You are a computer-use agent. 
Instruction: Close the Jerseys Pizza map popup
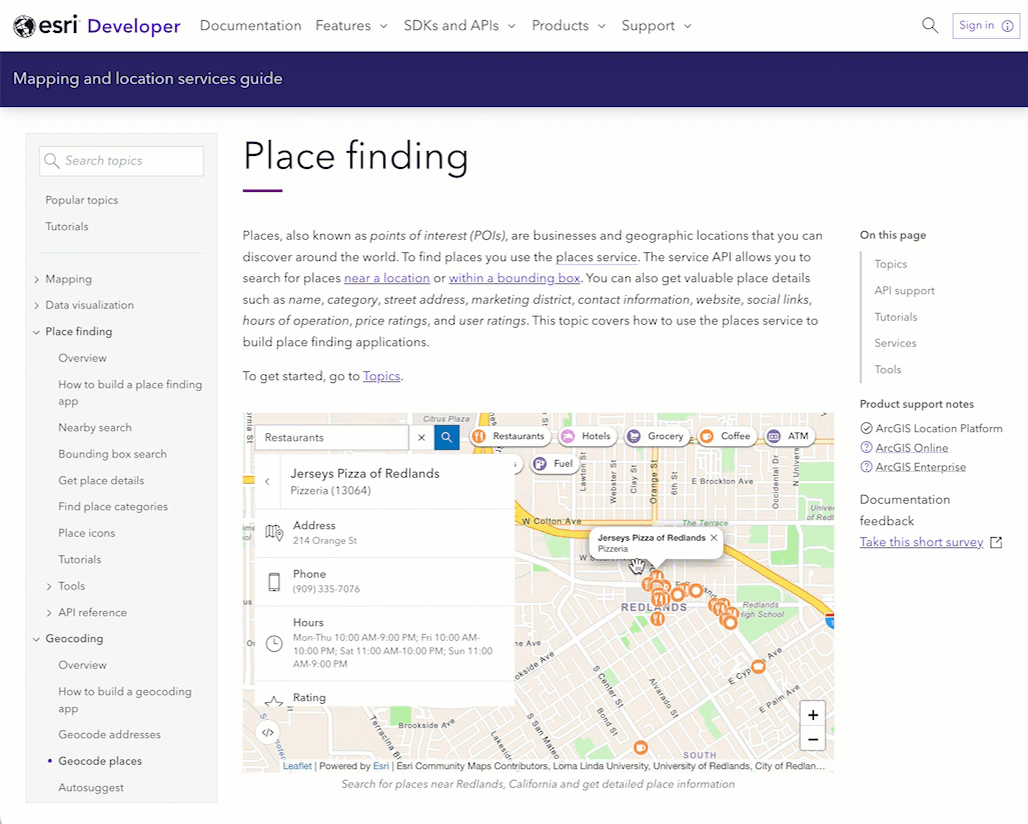coord(714,538)
